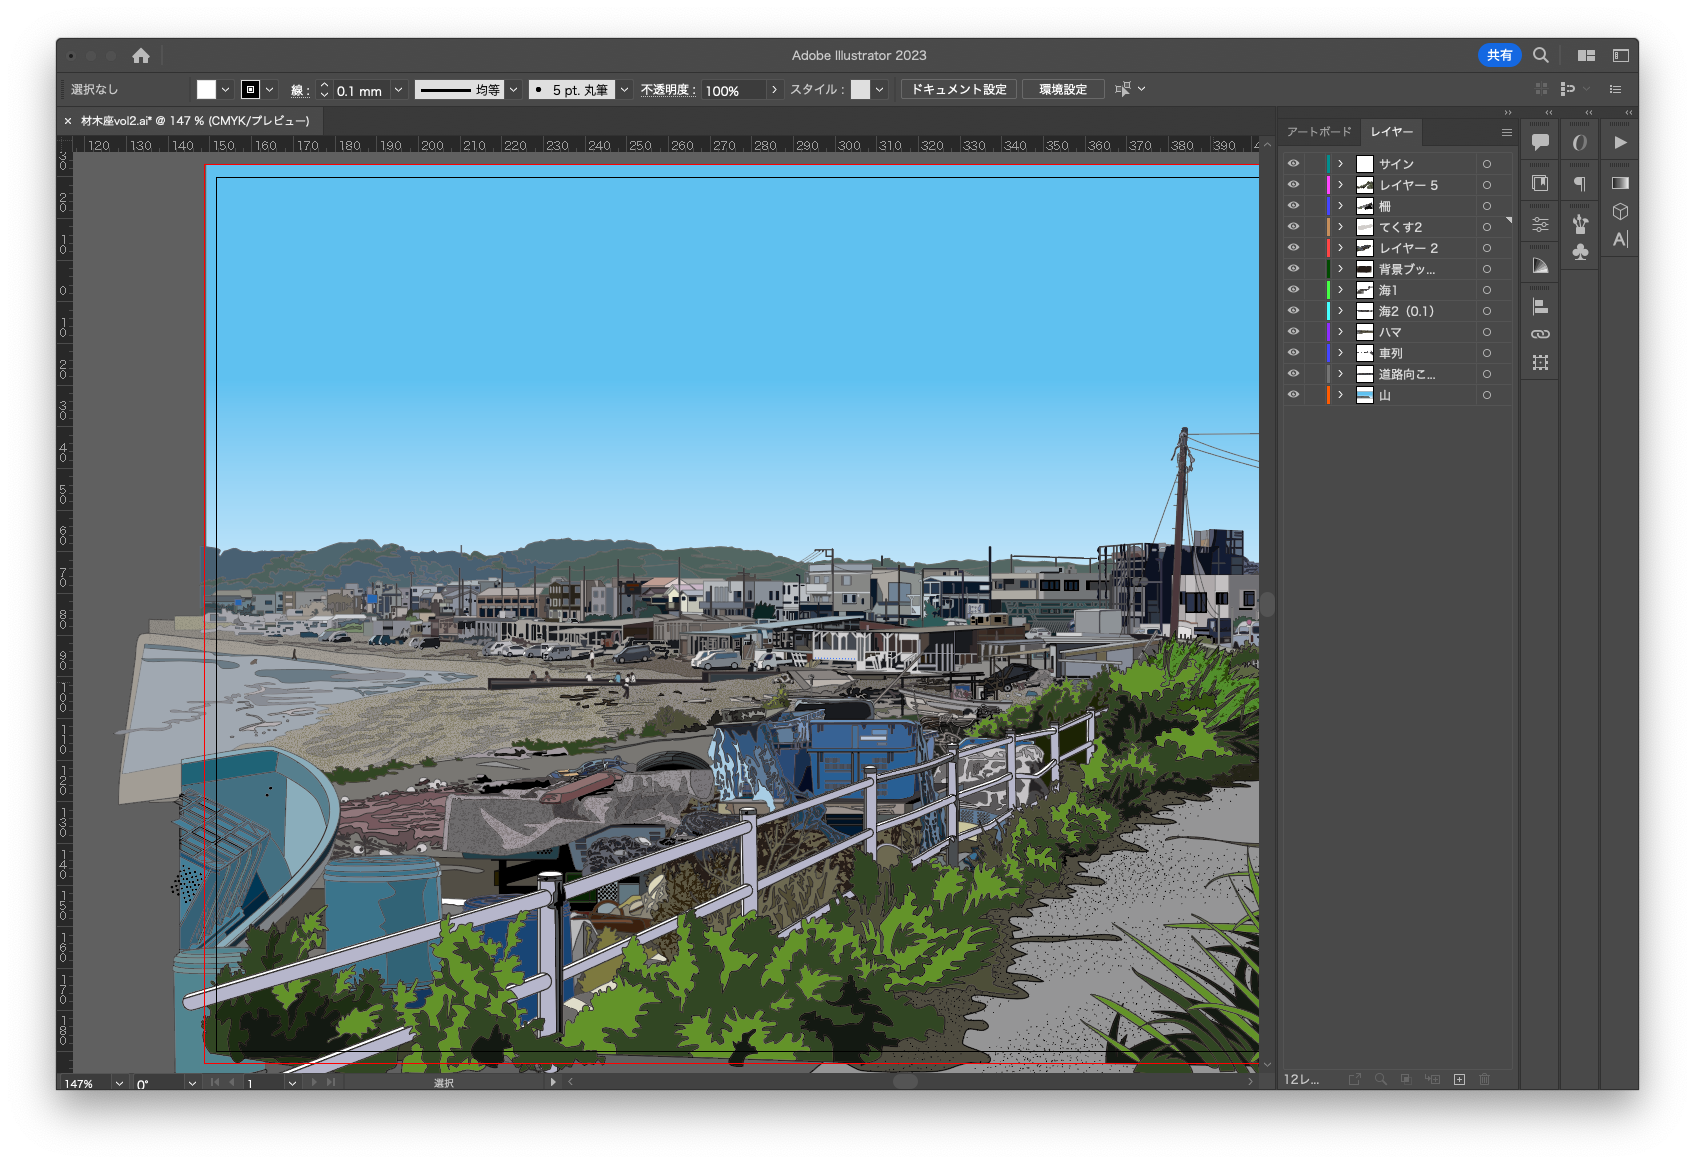Toggle visibility of the 海1 layer
Viewport: 1695px width, 1164px height.
1293,289
